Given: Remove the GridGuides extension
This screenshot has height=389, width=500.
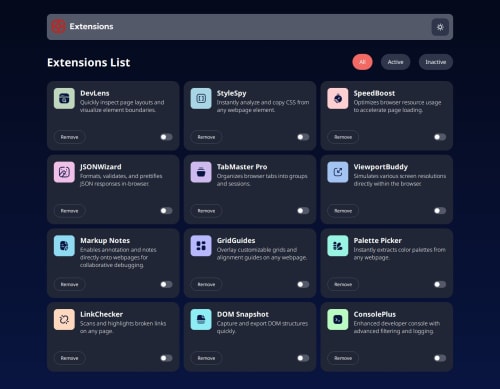Looking at the screenshot, I should tap(206, 284).
